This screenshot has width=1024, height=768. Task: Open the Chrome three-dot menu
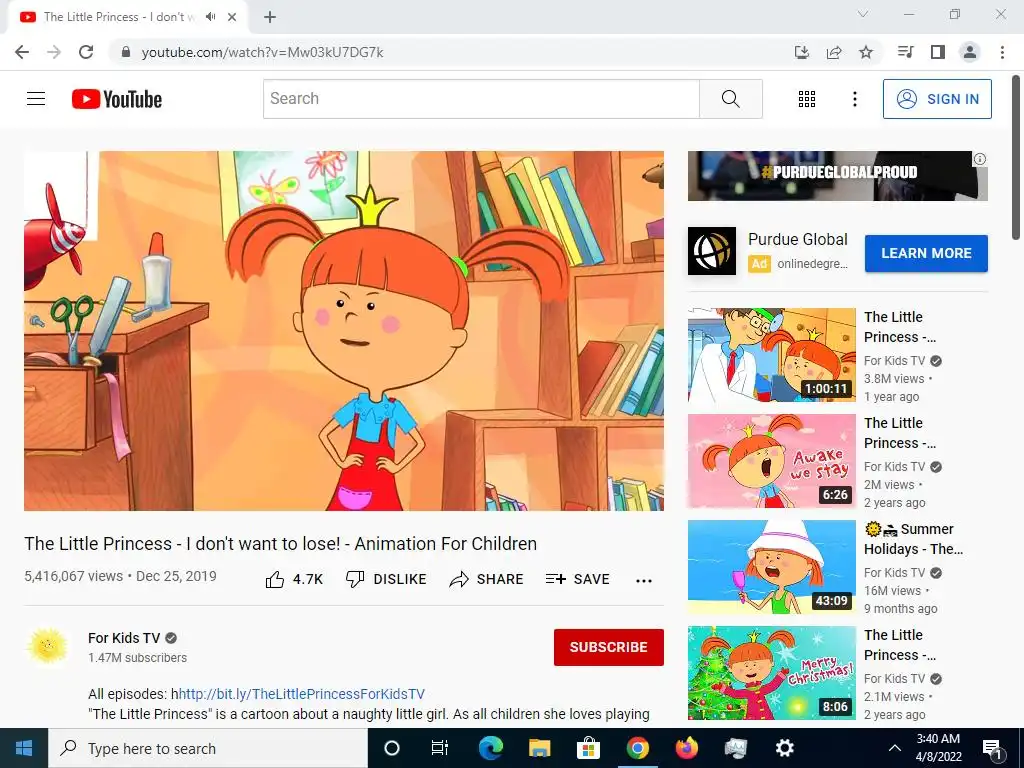[x=1002, y=52]
